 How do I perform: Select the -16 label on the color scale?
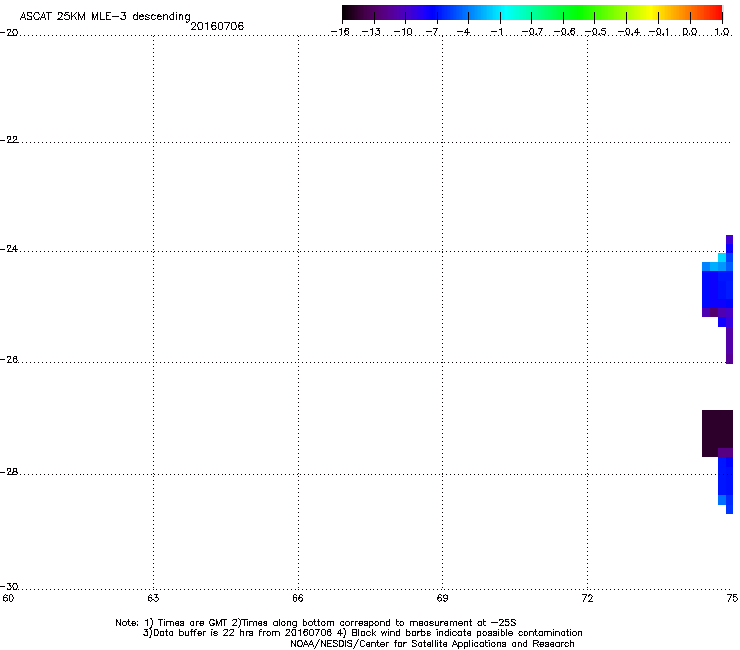(340, 32)
